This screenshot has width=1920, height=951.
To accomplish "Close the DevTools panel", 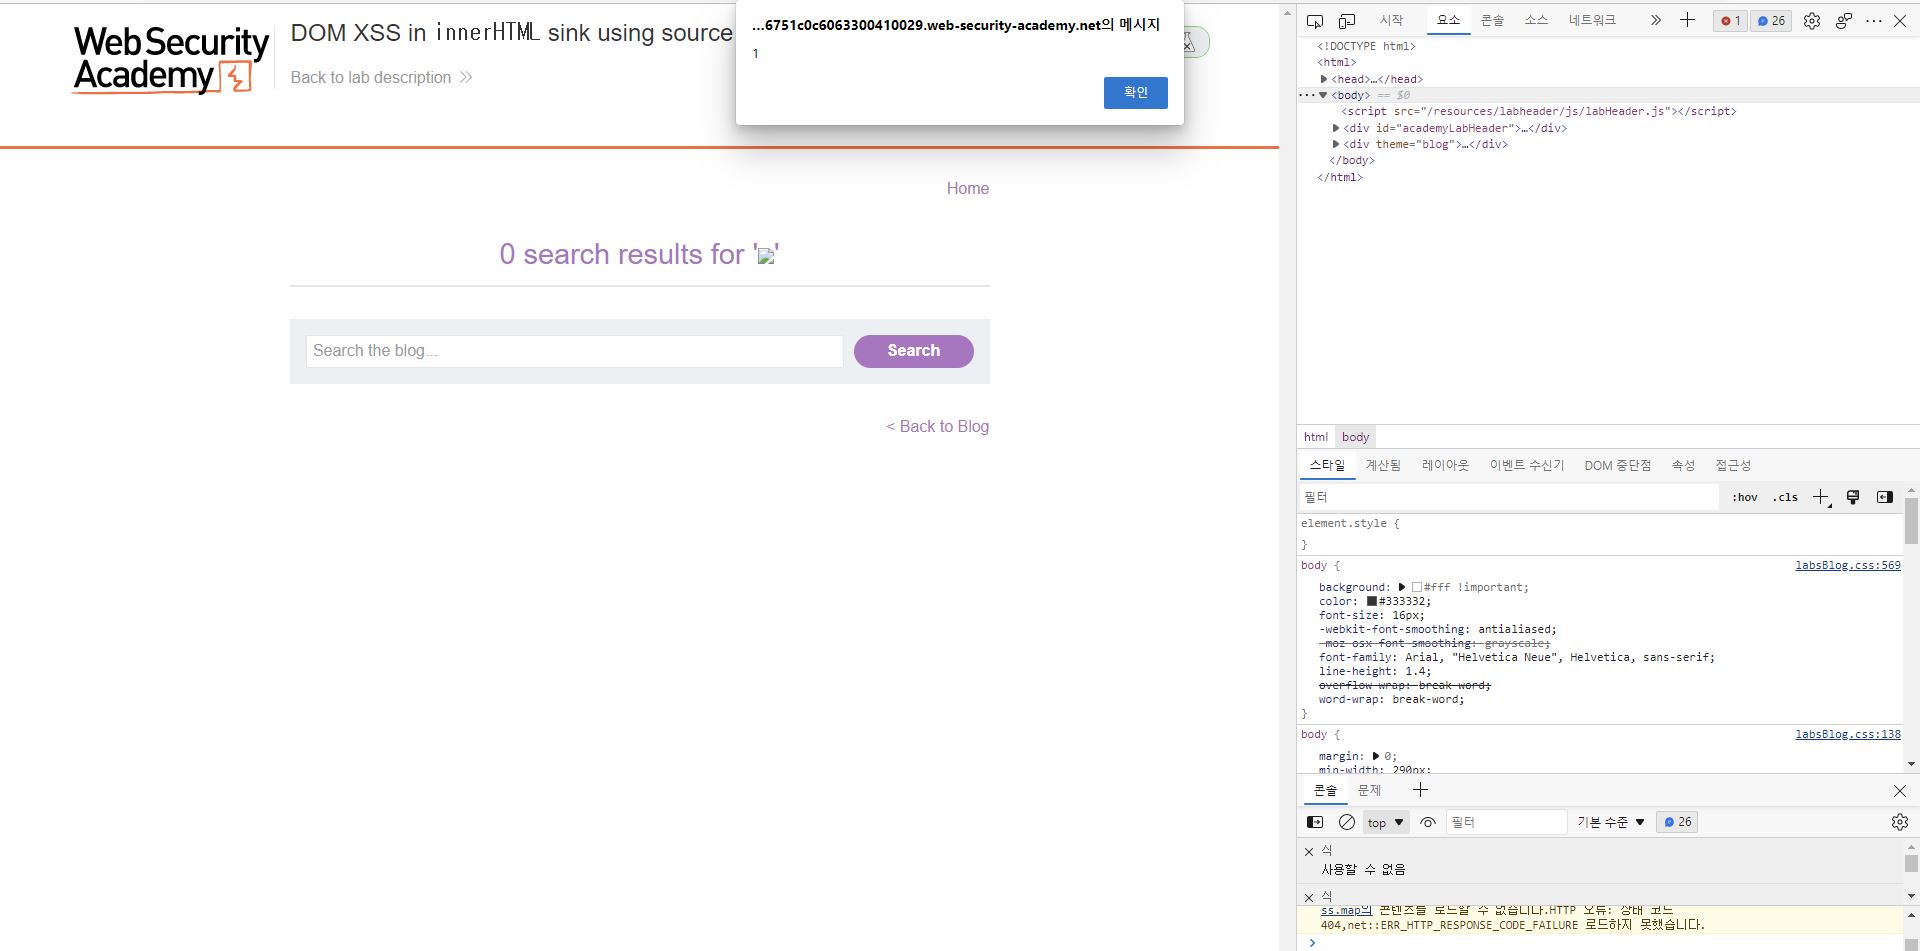I will tap(1900, 20).
